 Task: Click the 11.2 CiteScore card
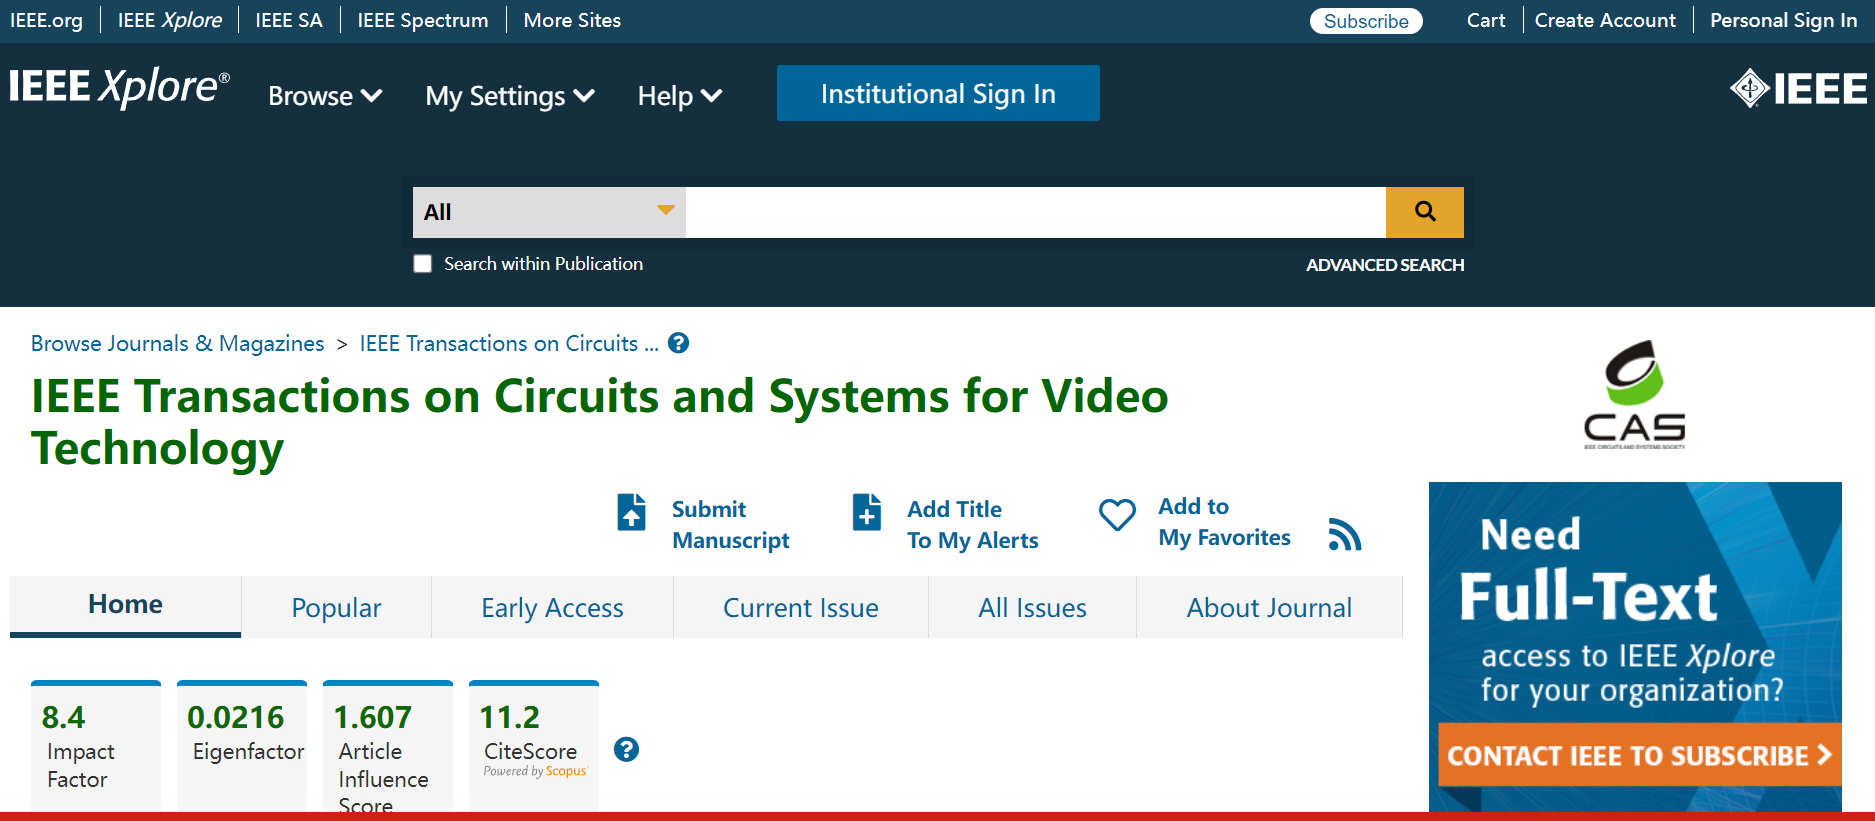pyautogui.click(x=534, y=748)
